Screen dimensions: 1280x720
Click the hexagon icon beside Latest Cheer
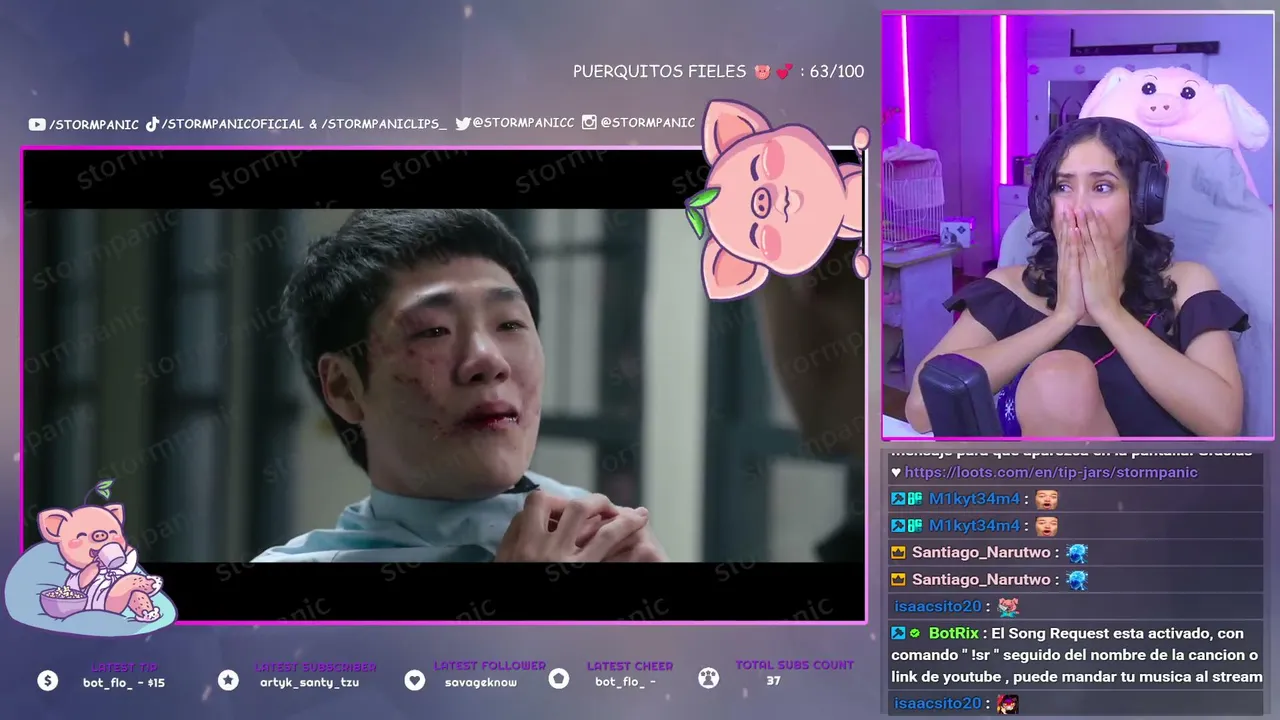pos(559,679)
